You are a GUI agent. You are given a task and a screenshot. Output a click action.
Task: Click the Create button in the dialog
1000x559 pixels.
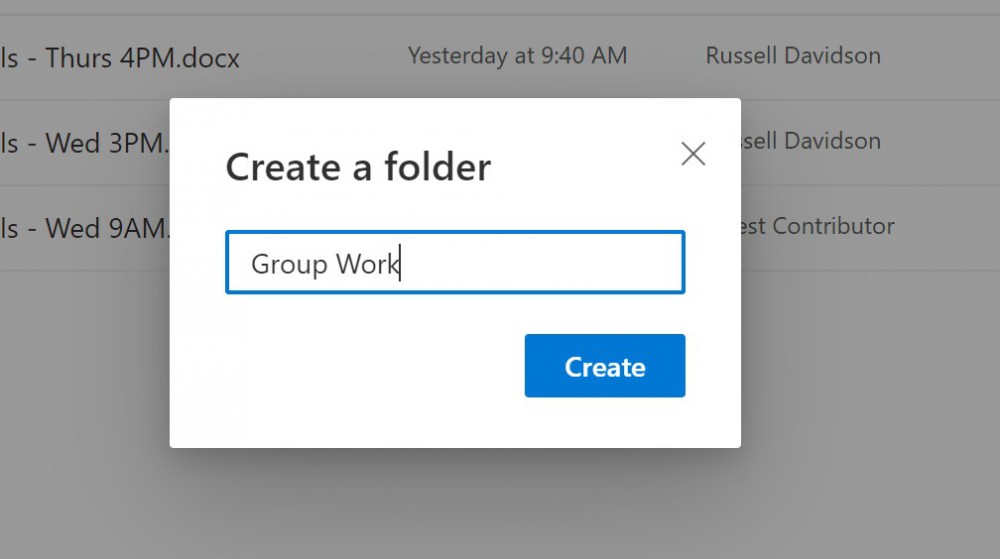(605, 365)
